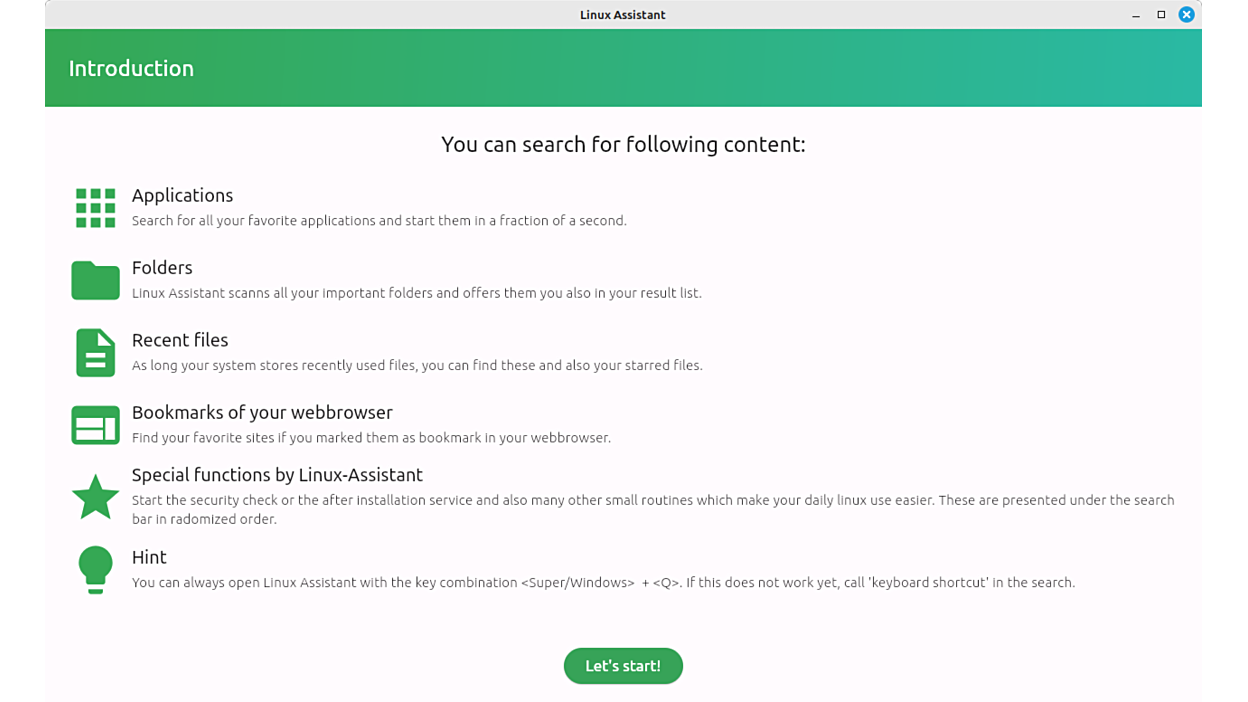Image resolution: width=1248 pixels, height=702 pixels.
Task: Click the green Folders icon
Action: point(95,280)
